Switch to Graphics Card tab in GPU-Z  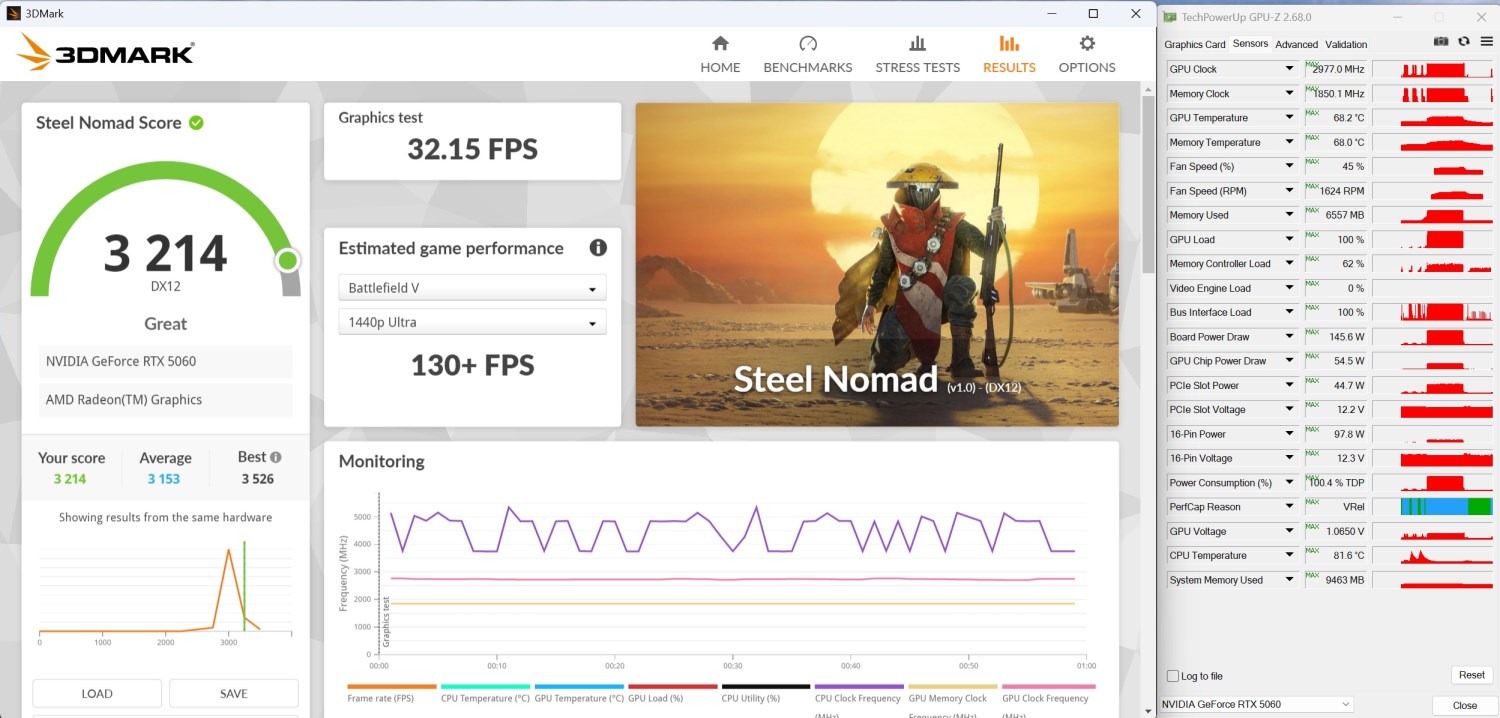pyautogui.click(x=1194, y=44)
